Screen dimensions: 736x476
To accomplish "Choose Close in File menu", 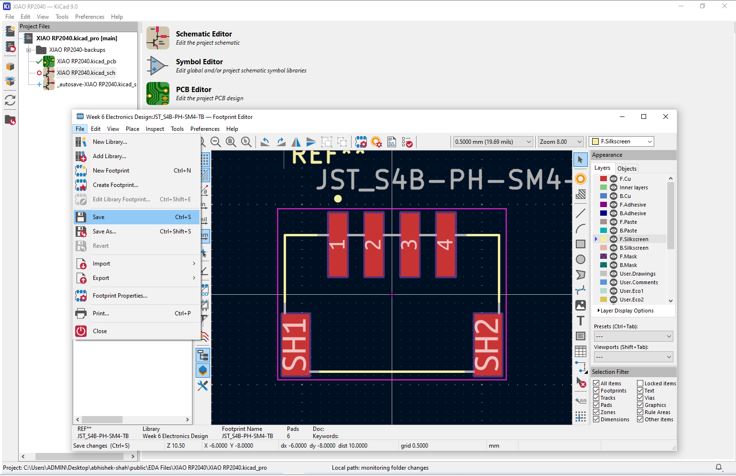I will click(x=137, y=331).
